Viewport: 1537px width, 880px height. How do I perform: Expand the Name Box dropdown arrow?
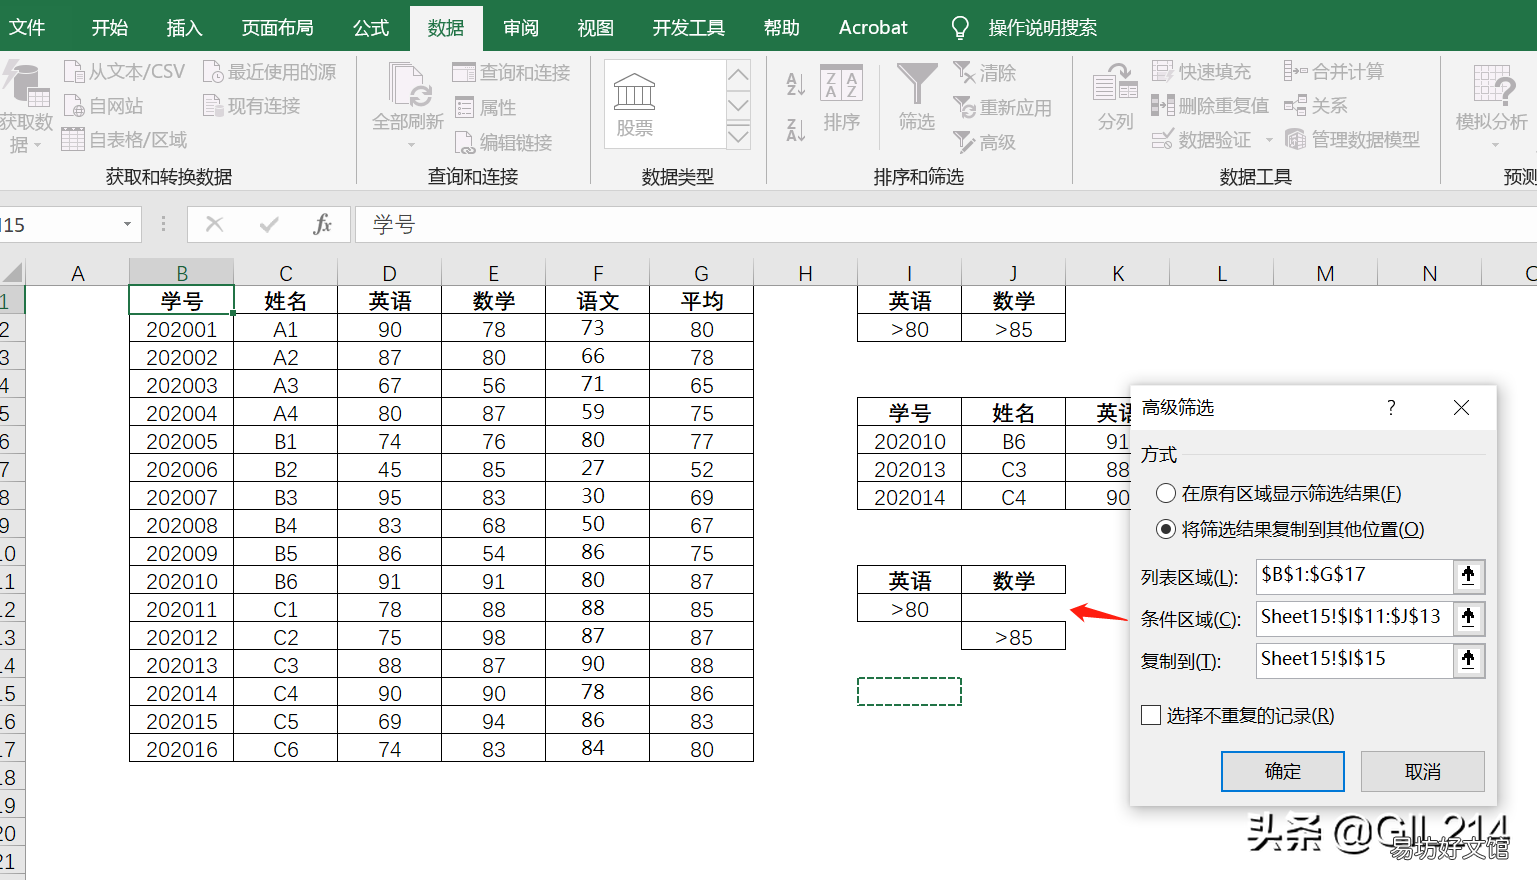[x=127, y=225]
